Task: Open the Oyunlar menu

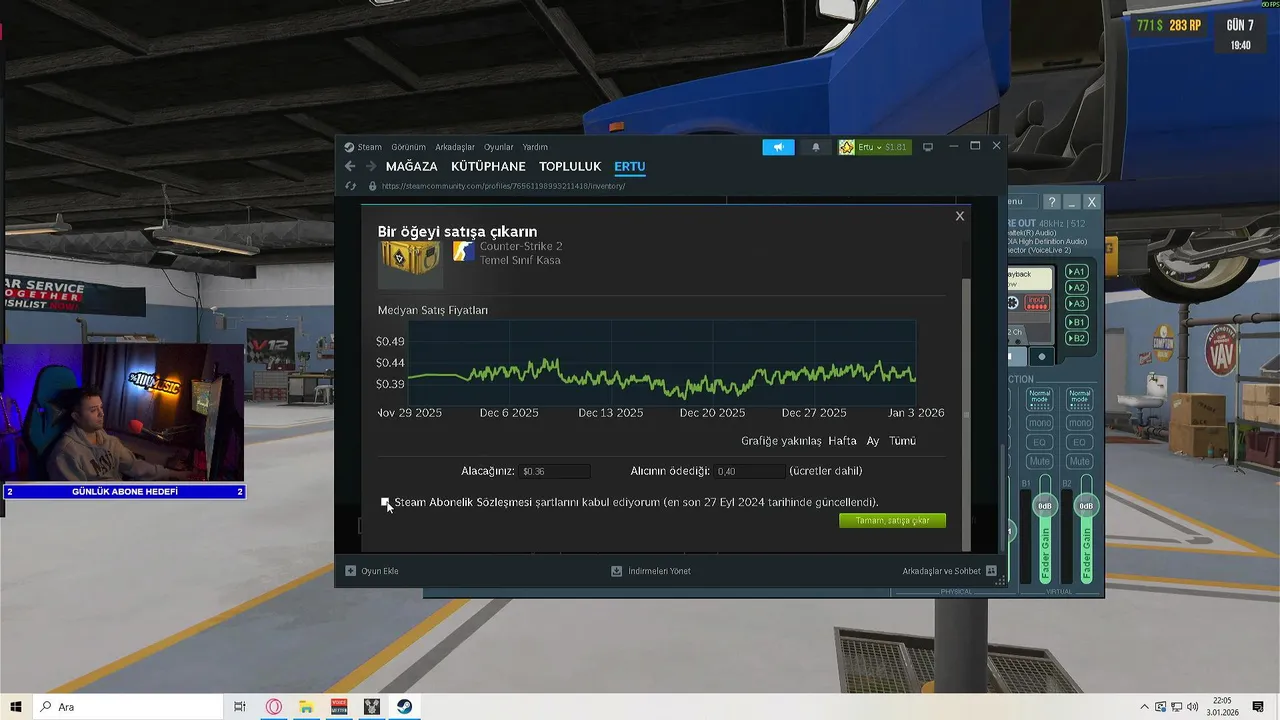Action: (499, 147)
